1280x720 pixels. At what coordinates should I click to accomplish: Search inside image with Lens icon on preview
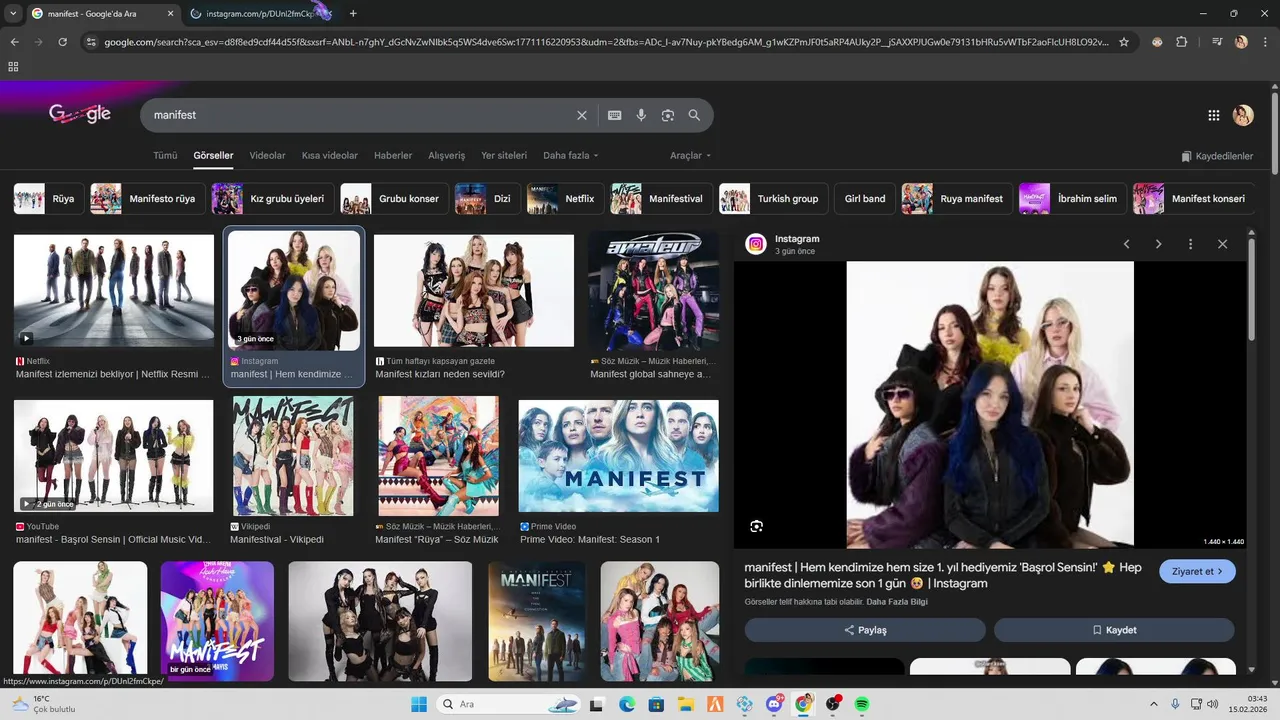coord(757,526)
